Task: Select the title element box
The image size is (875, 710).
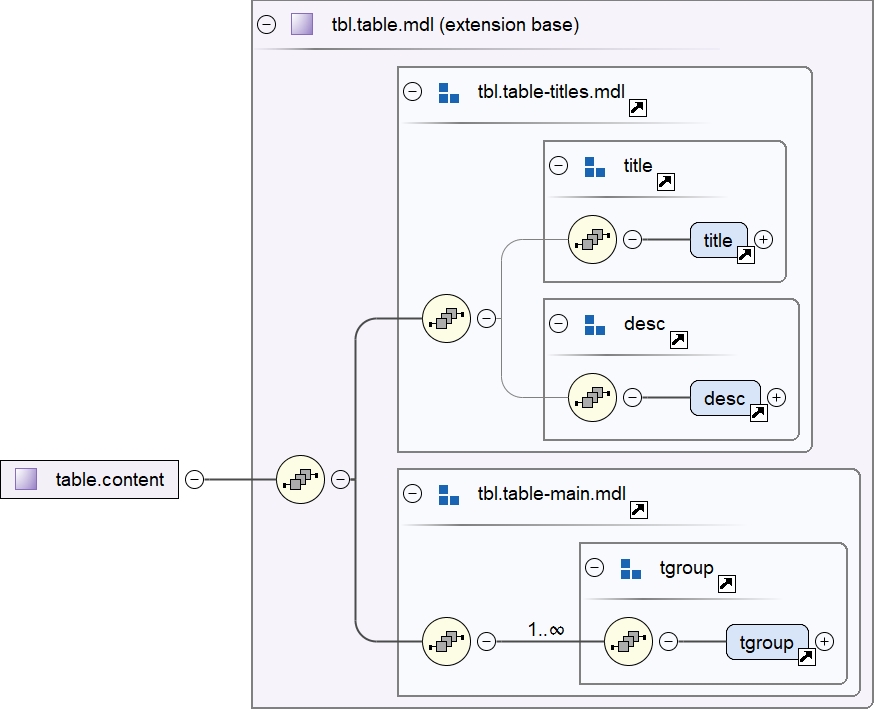Action: [x=717, y=240]
